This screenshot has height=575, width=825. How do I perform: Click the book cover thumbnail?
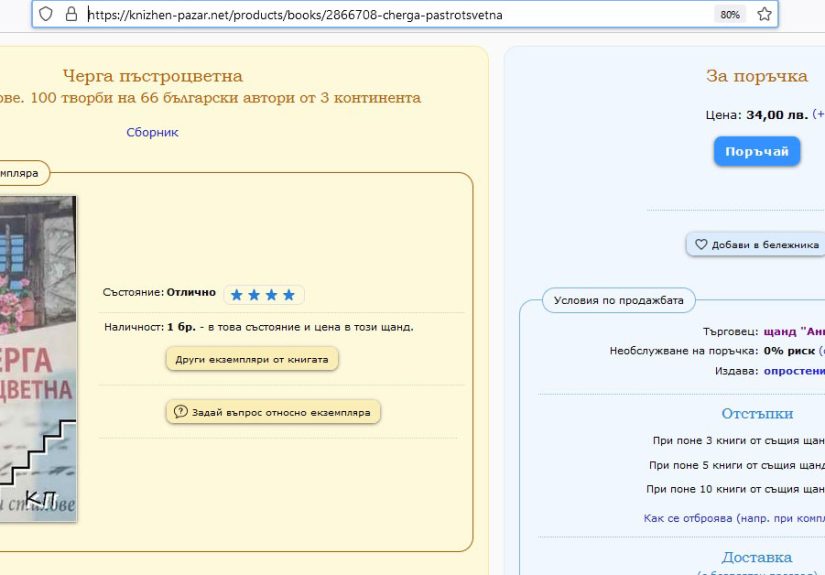point(37,358)
